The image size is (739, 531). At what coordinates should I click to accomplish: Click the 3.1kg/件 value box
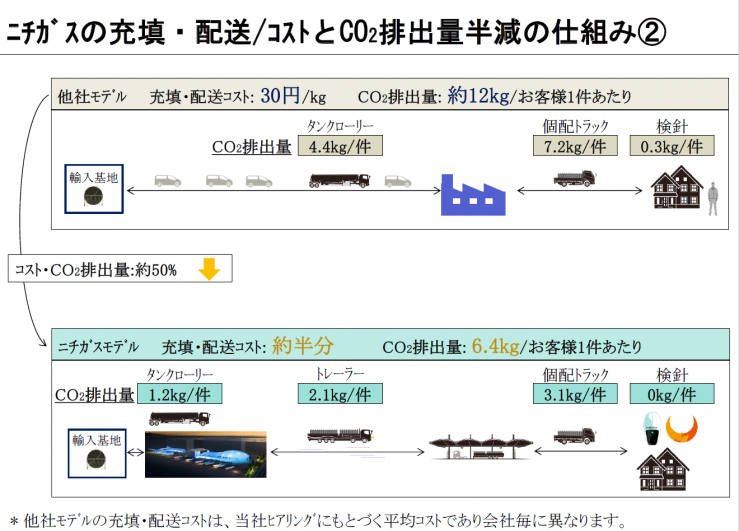(x=575, y=394)
